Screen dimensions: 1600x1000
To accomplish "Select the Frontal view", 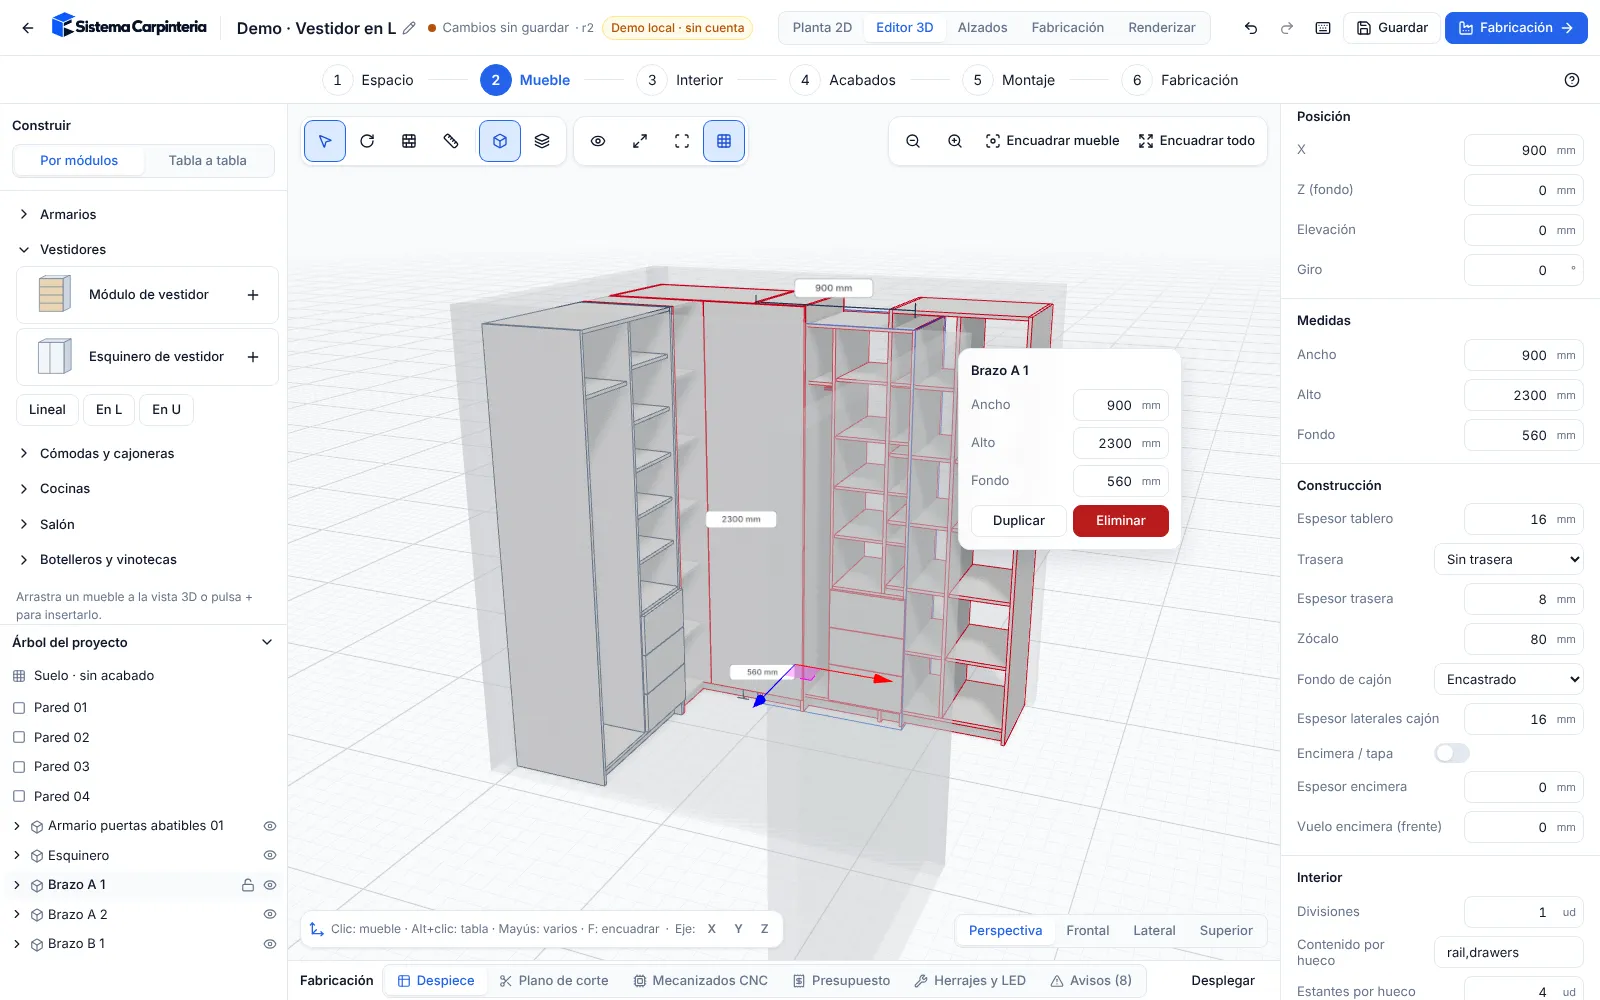I will [1088, 930].
